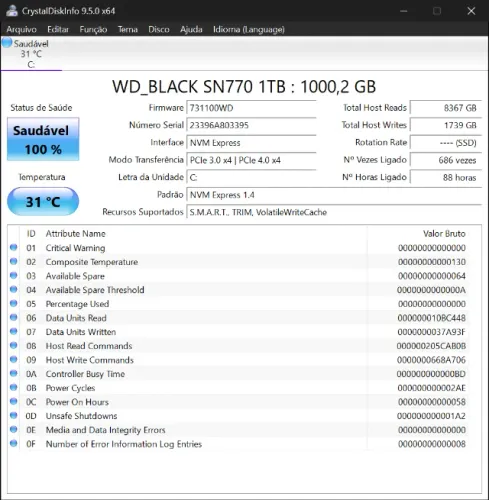Click the status icon for Data Units Read
489x500 pixels.
14,317
